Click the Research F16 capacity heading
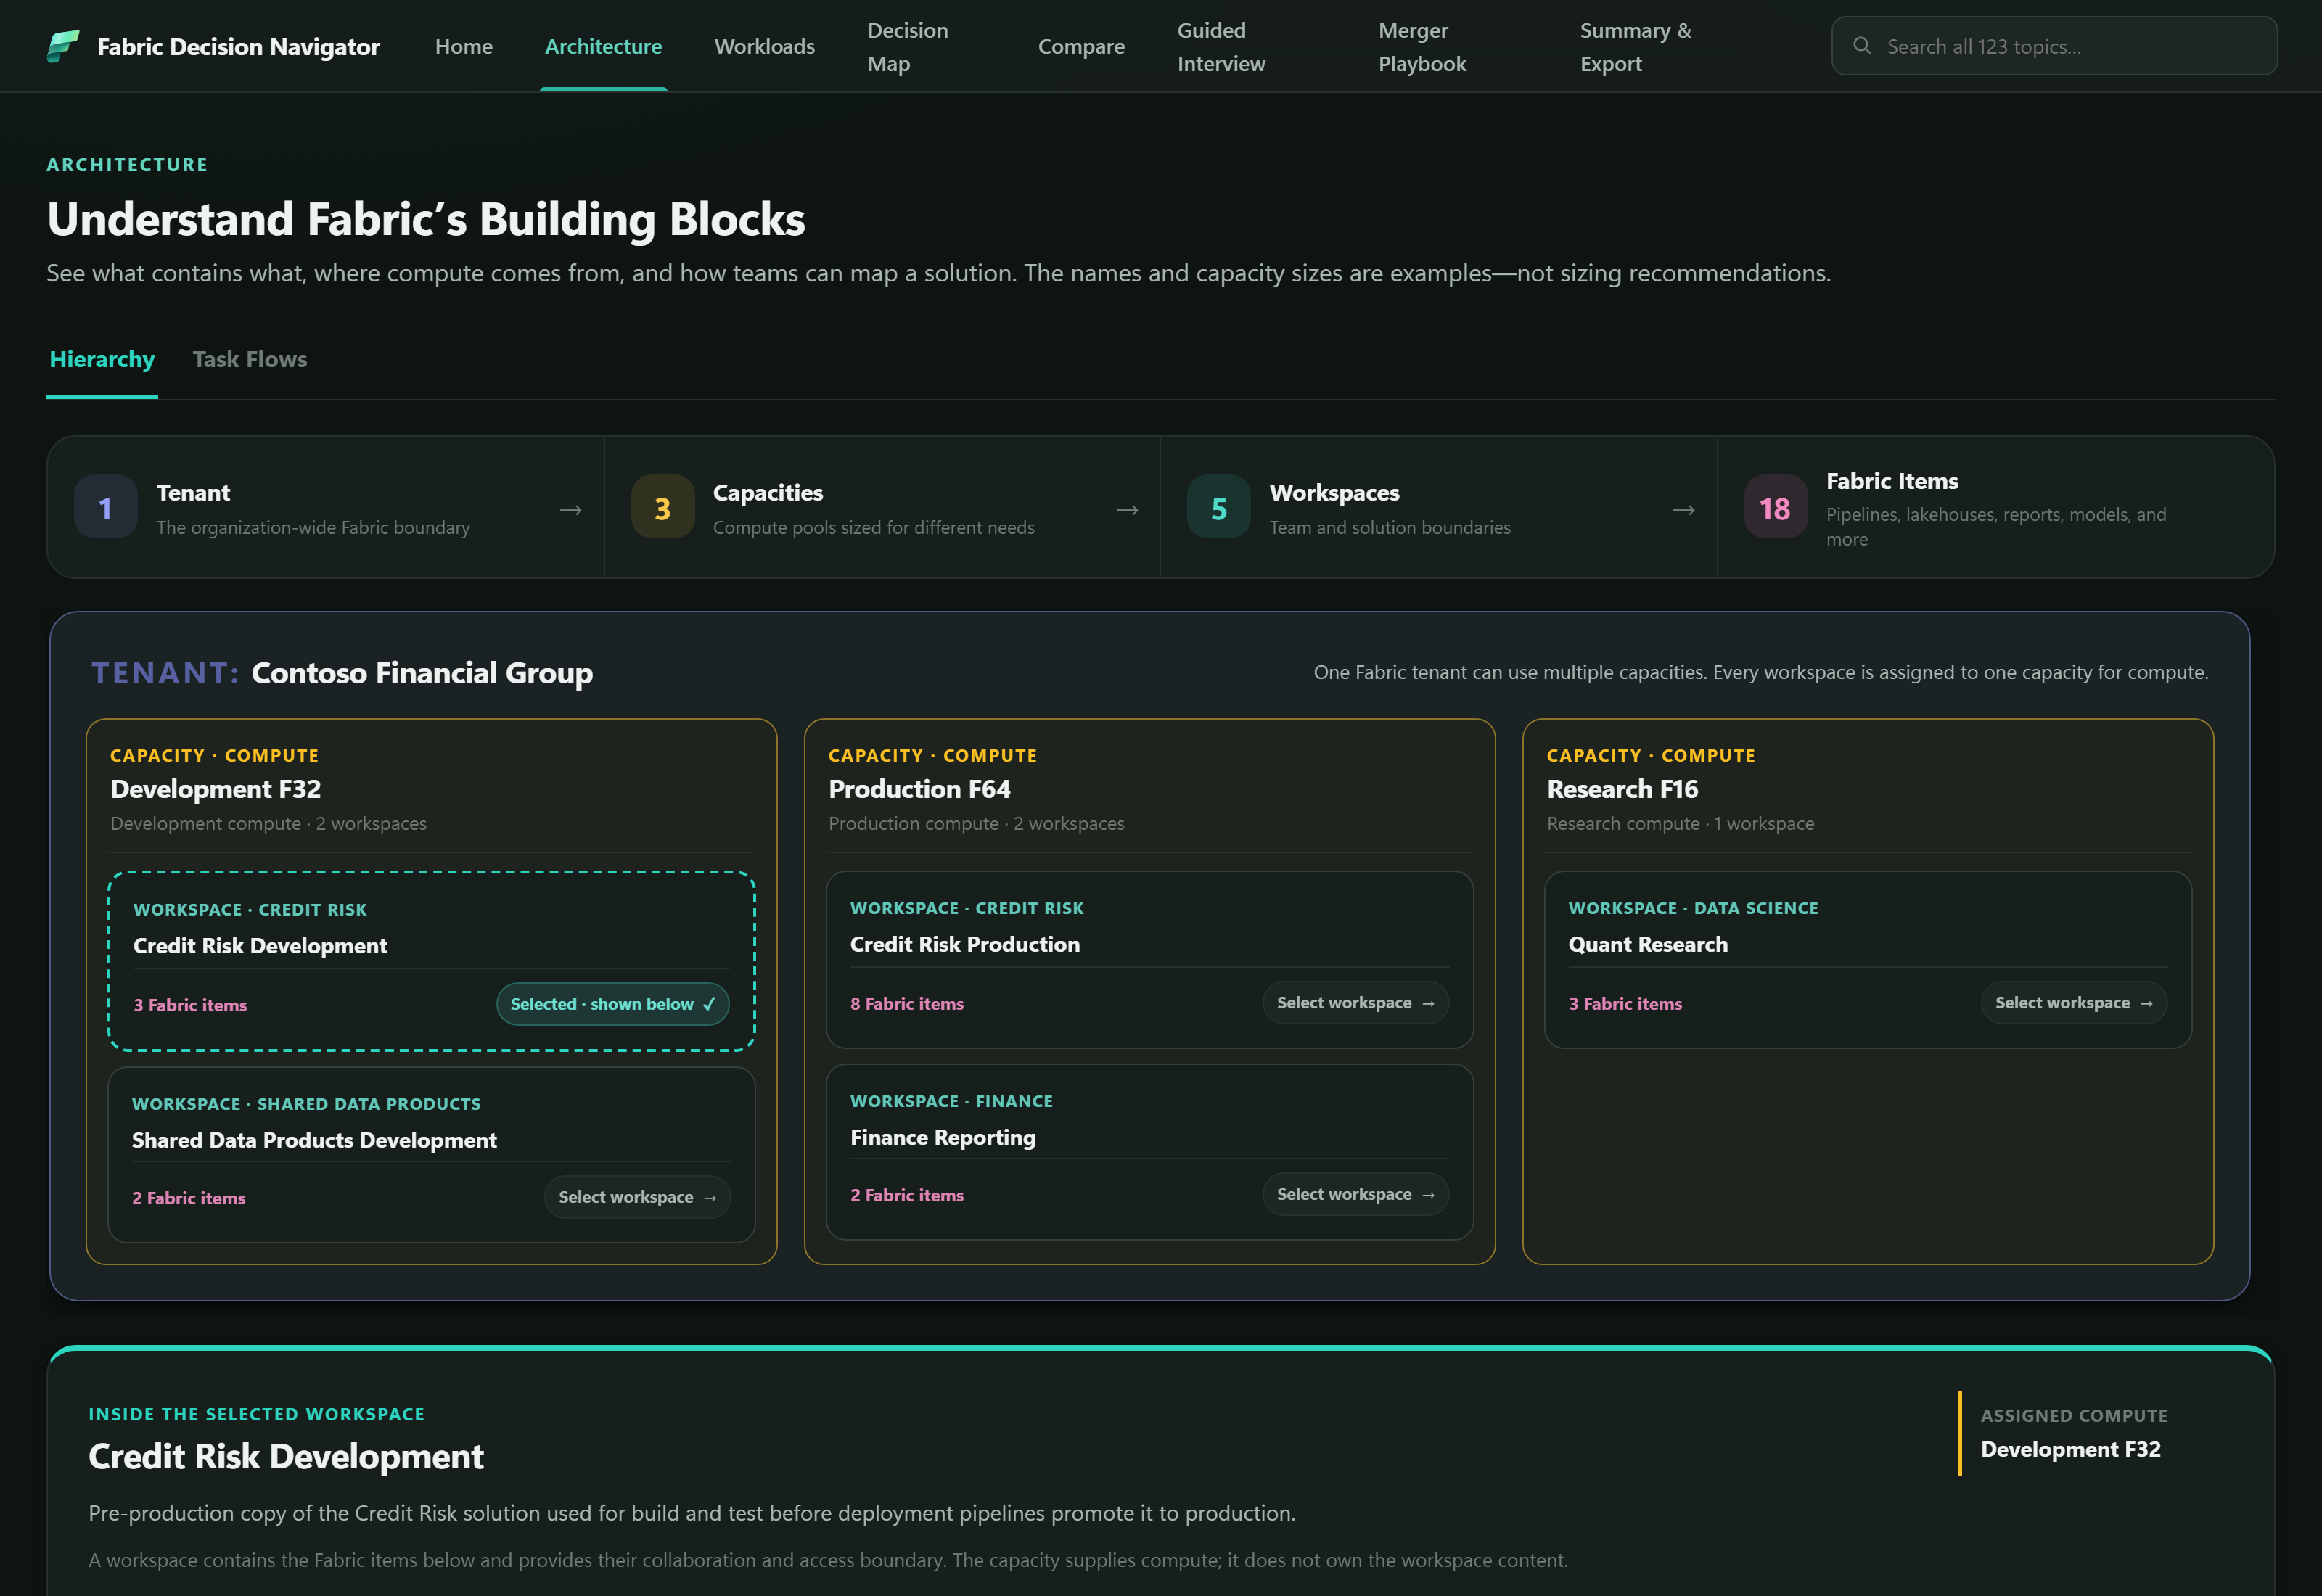Screen dimensions: 2322x1596 1622,789
